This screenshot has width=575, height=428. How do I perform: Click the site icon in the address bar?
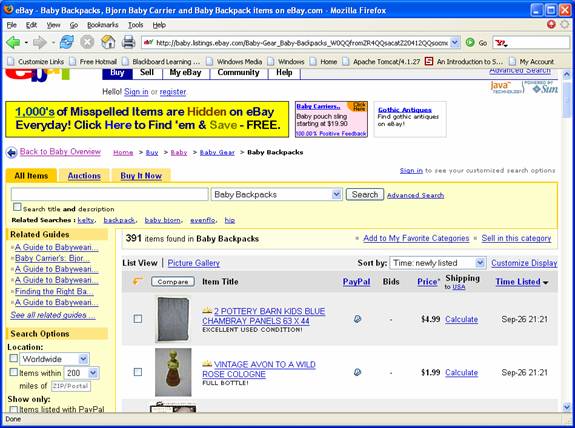149,43
